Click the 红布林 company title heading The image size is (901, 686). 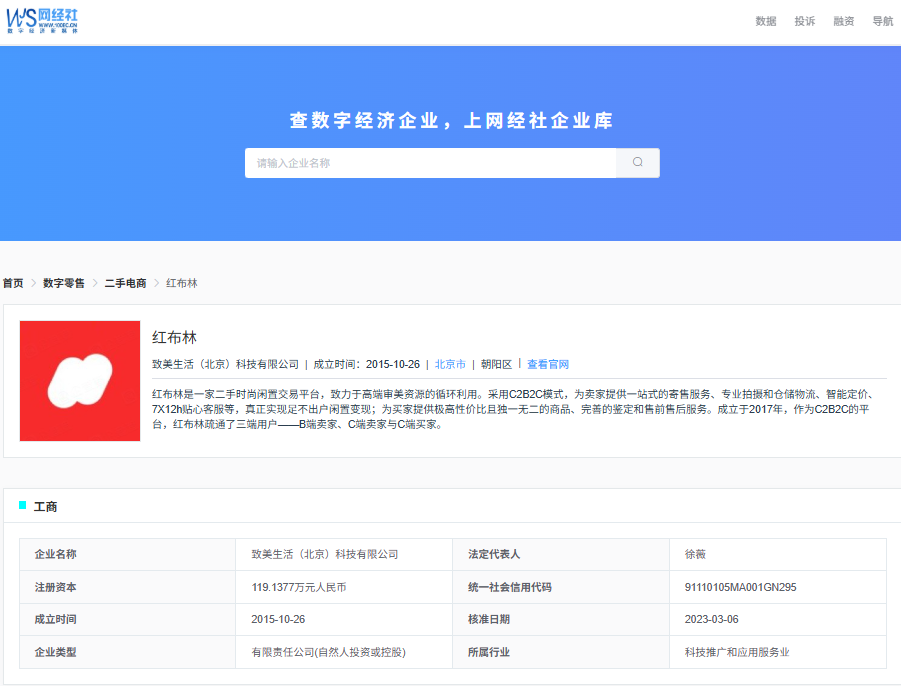tap(174, 337)
